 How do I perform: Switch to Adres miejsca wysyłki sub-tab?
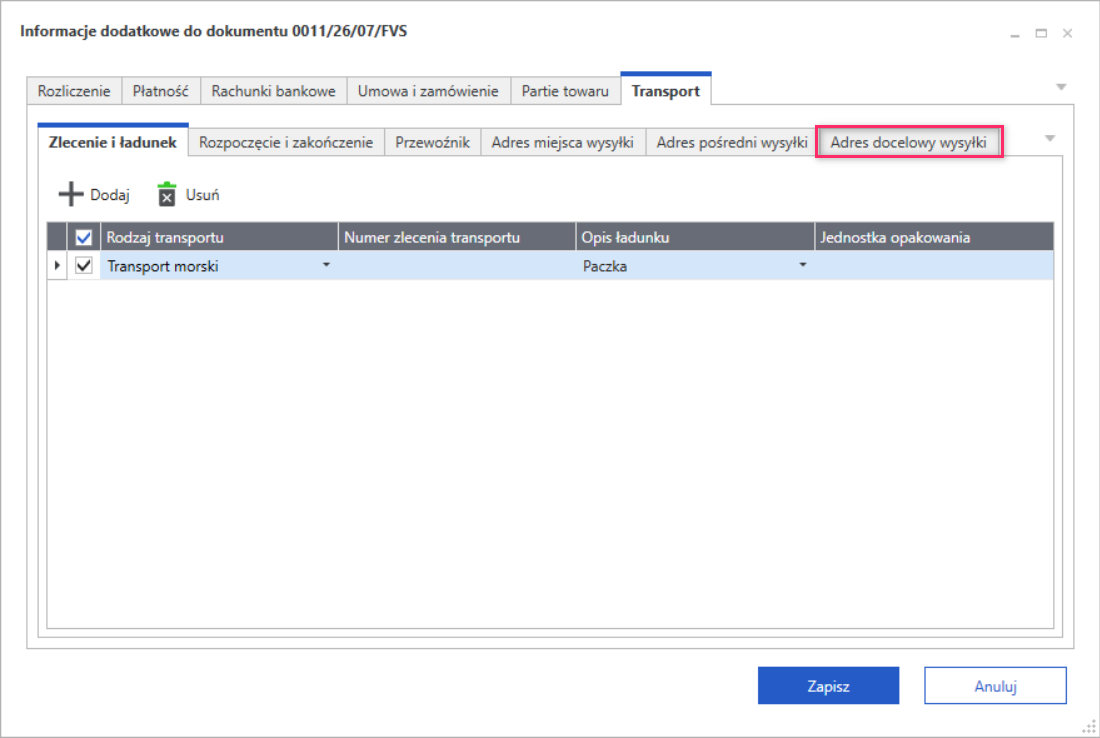click(563, 142)
